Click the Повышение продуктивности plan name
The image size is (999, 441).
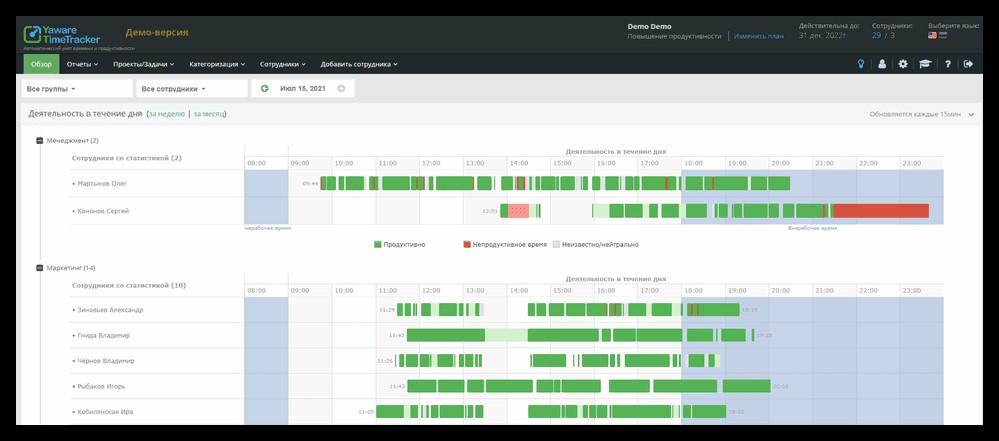(x=674, y=36)
